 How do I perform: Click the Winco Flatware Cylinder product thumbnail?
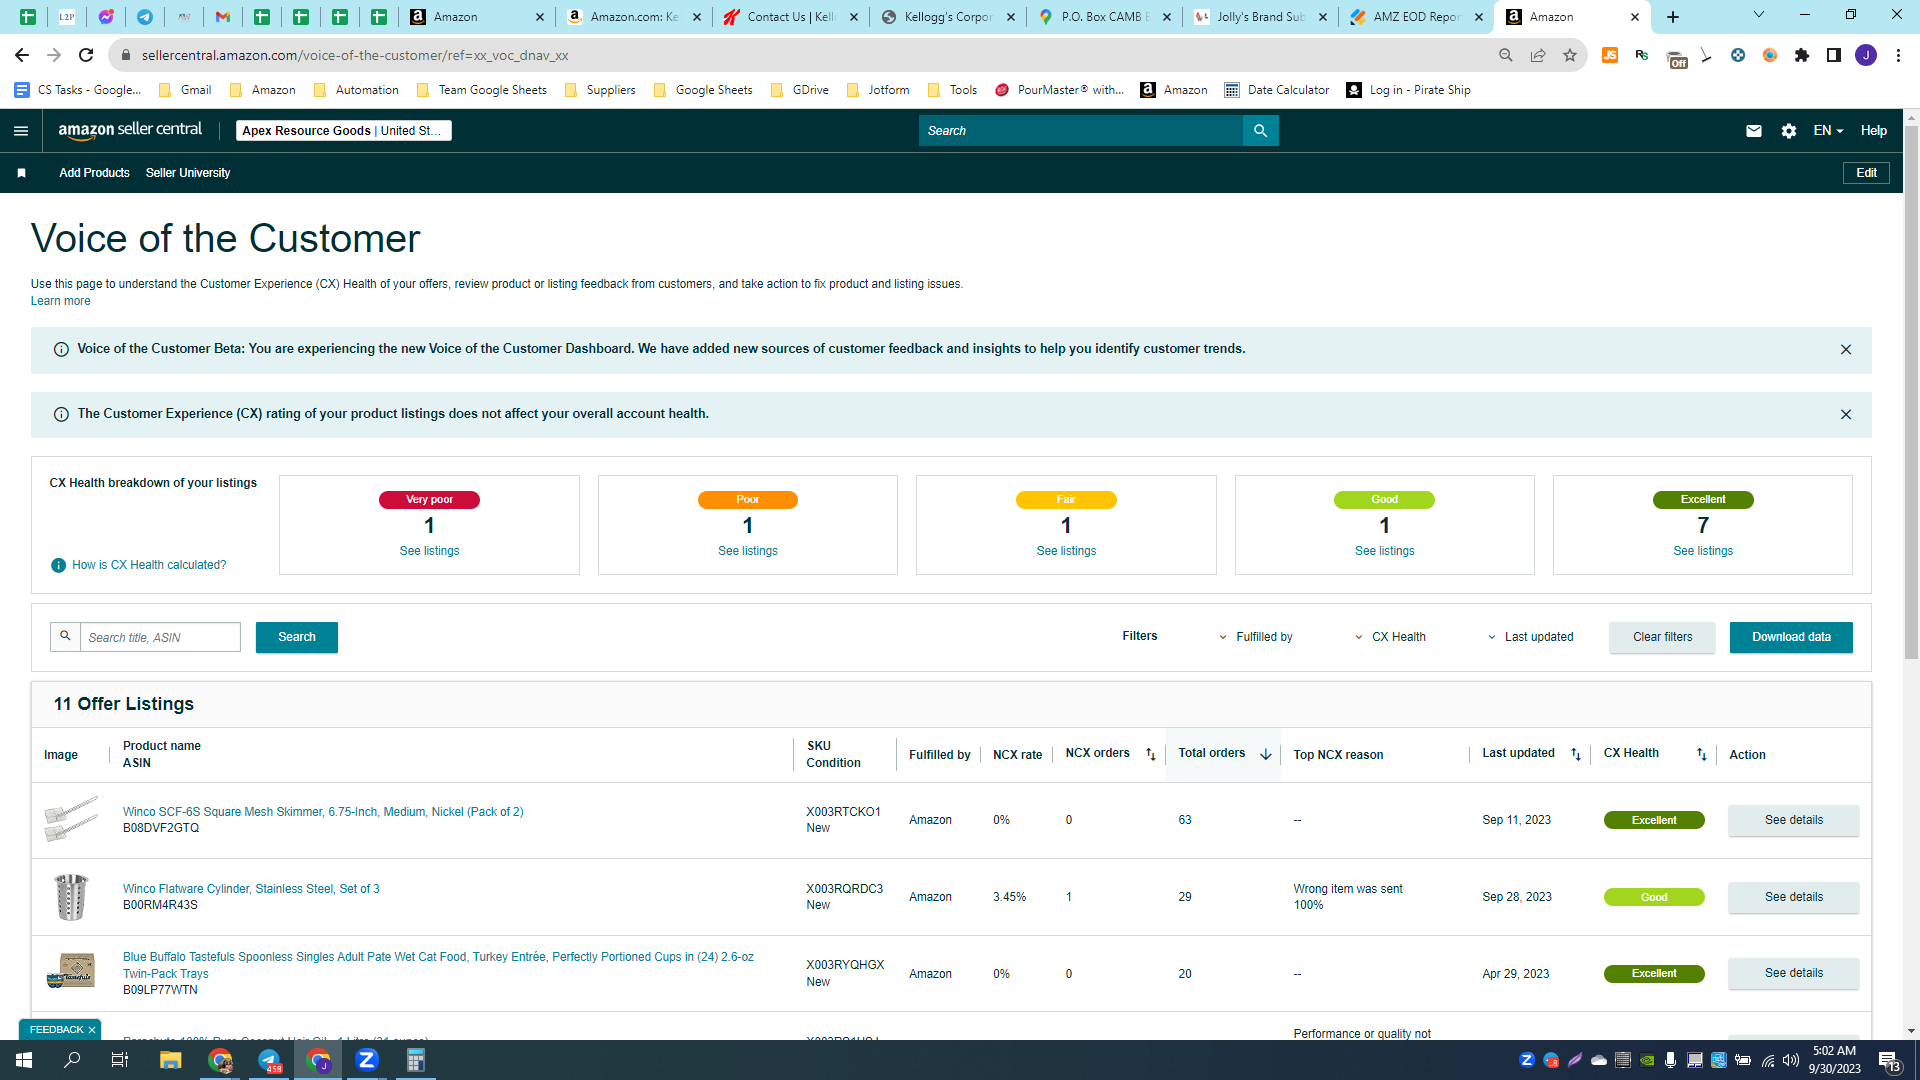pyautogui.click(x=71, y=897)
